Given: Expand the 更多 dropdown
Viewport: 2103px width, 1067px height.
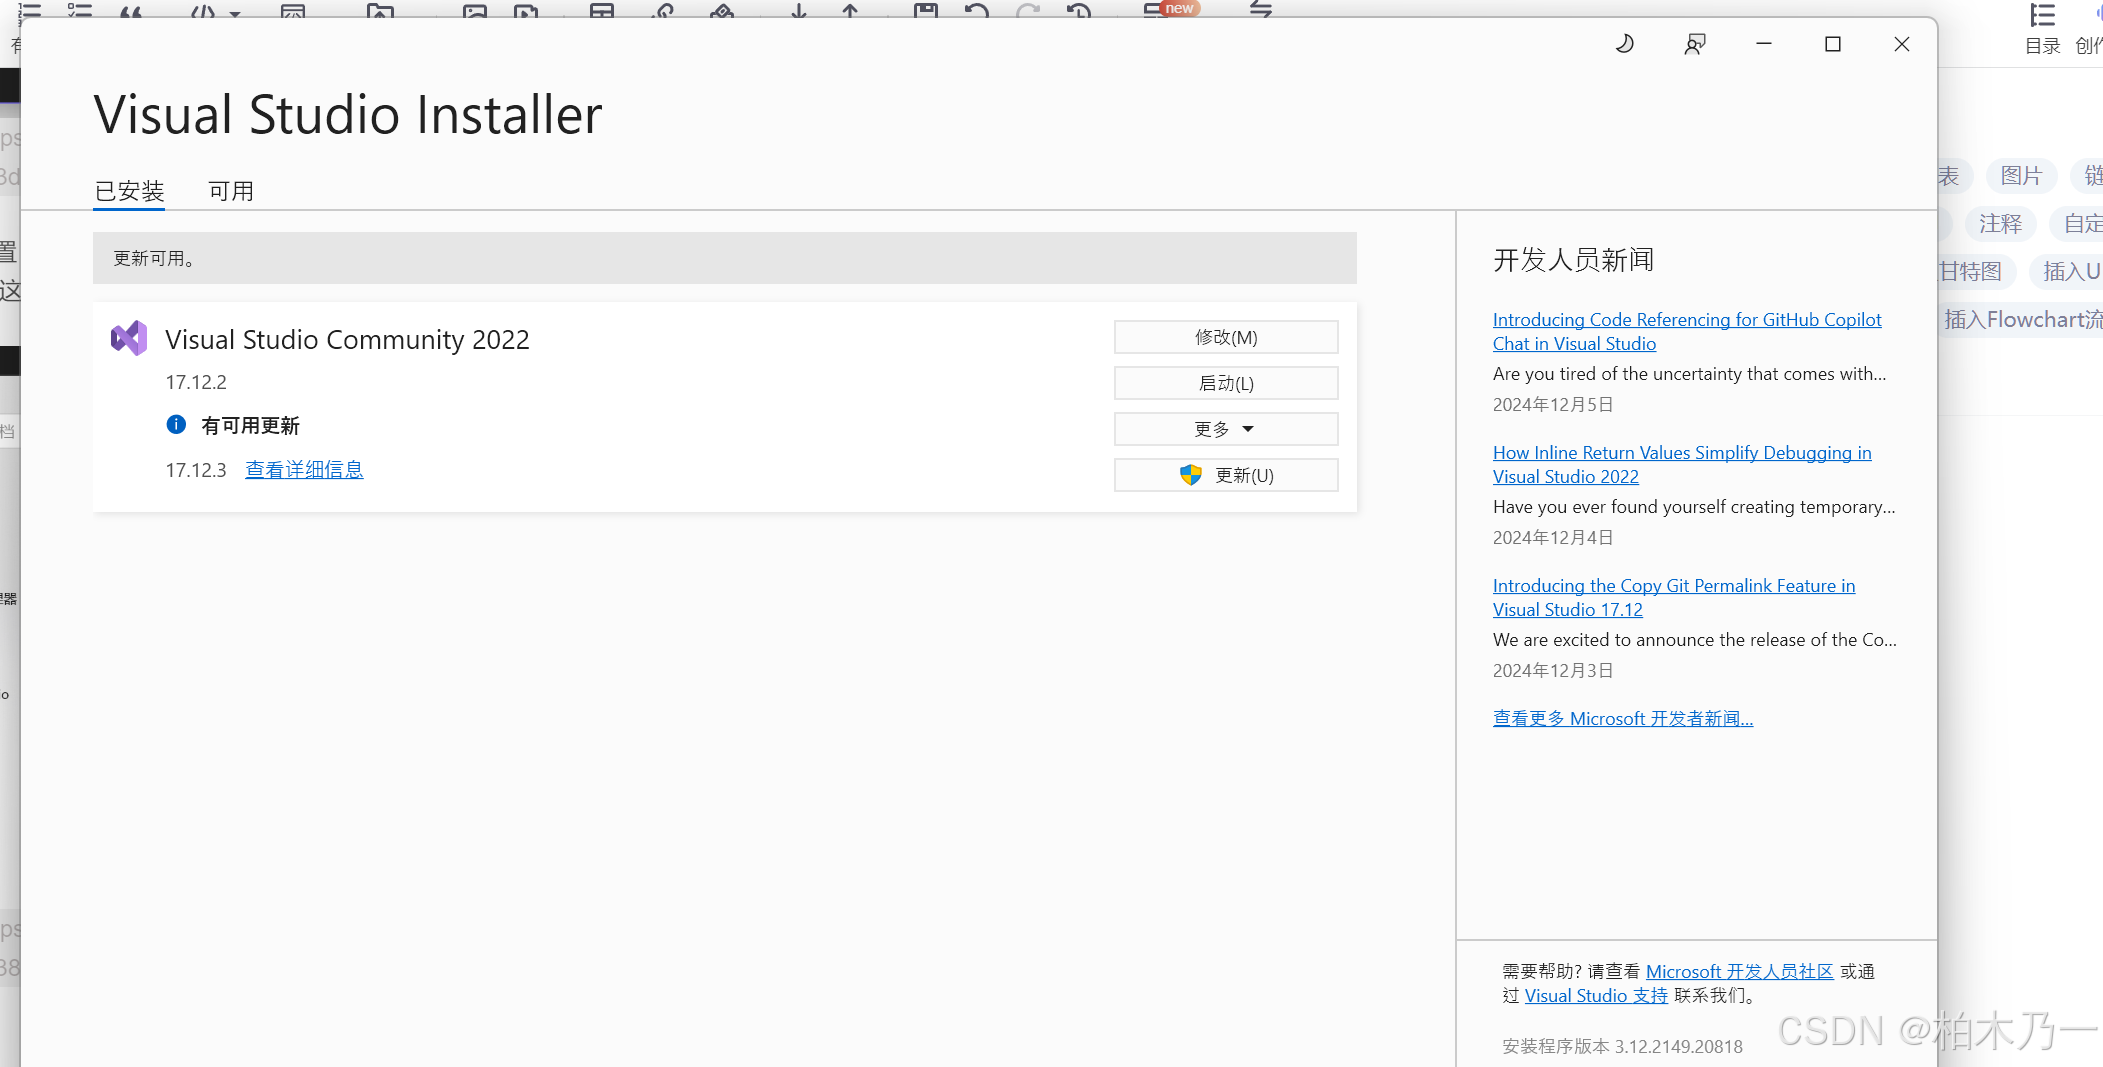Looking at the screenshot, I should [x=1226, y=429].
